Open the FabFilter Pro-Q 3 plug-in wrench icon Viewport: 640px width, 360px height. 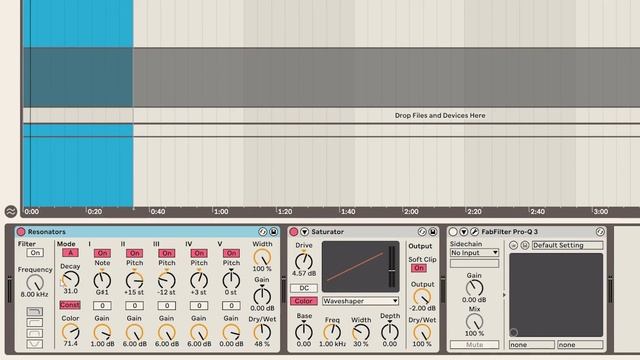point(474,232)
